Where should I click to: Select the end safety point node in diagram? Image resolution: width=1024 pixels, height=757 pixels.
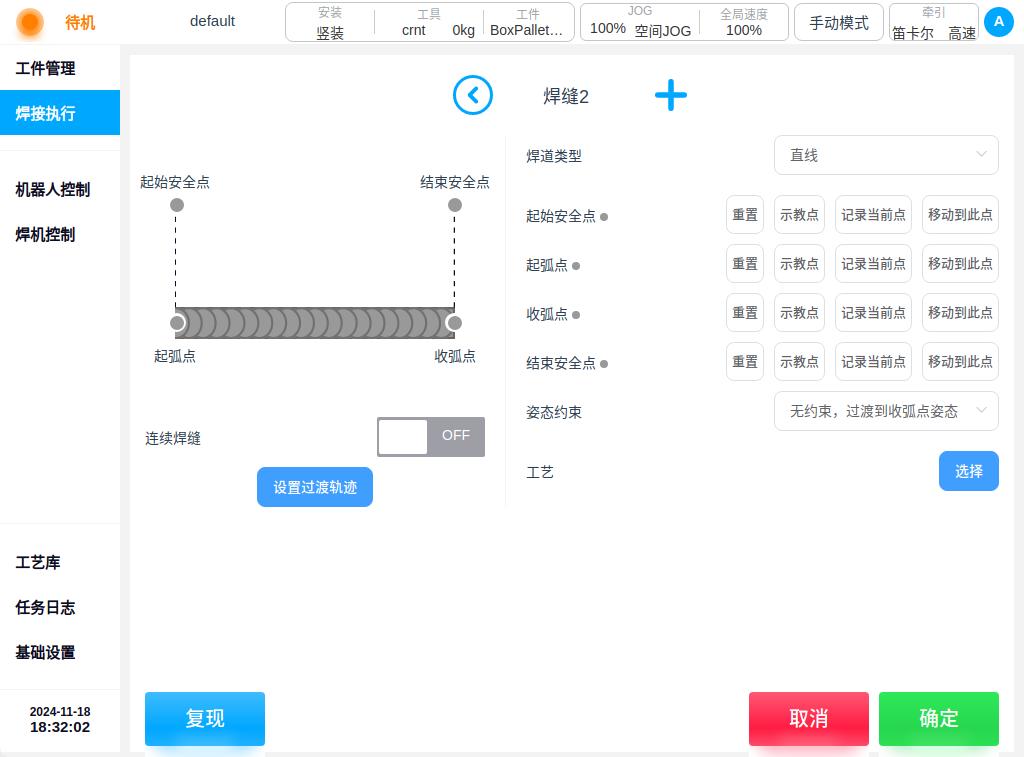pyautogui.click(x=455, y=205)
